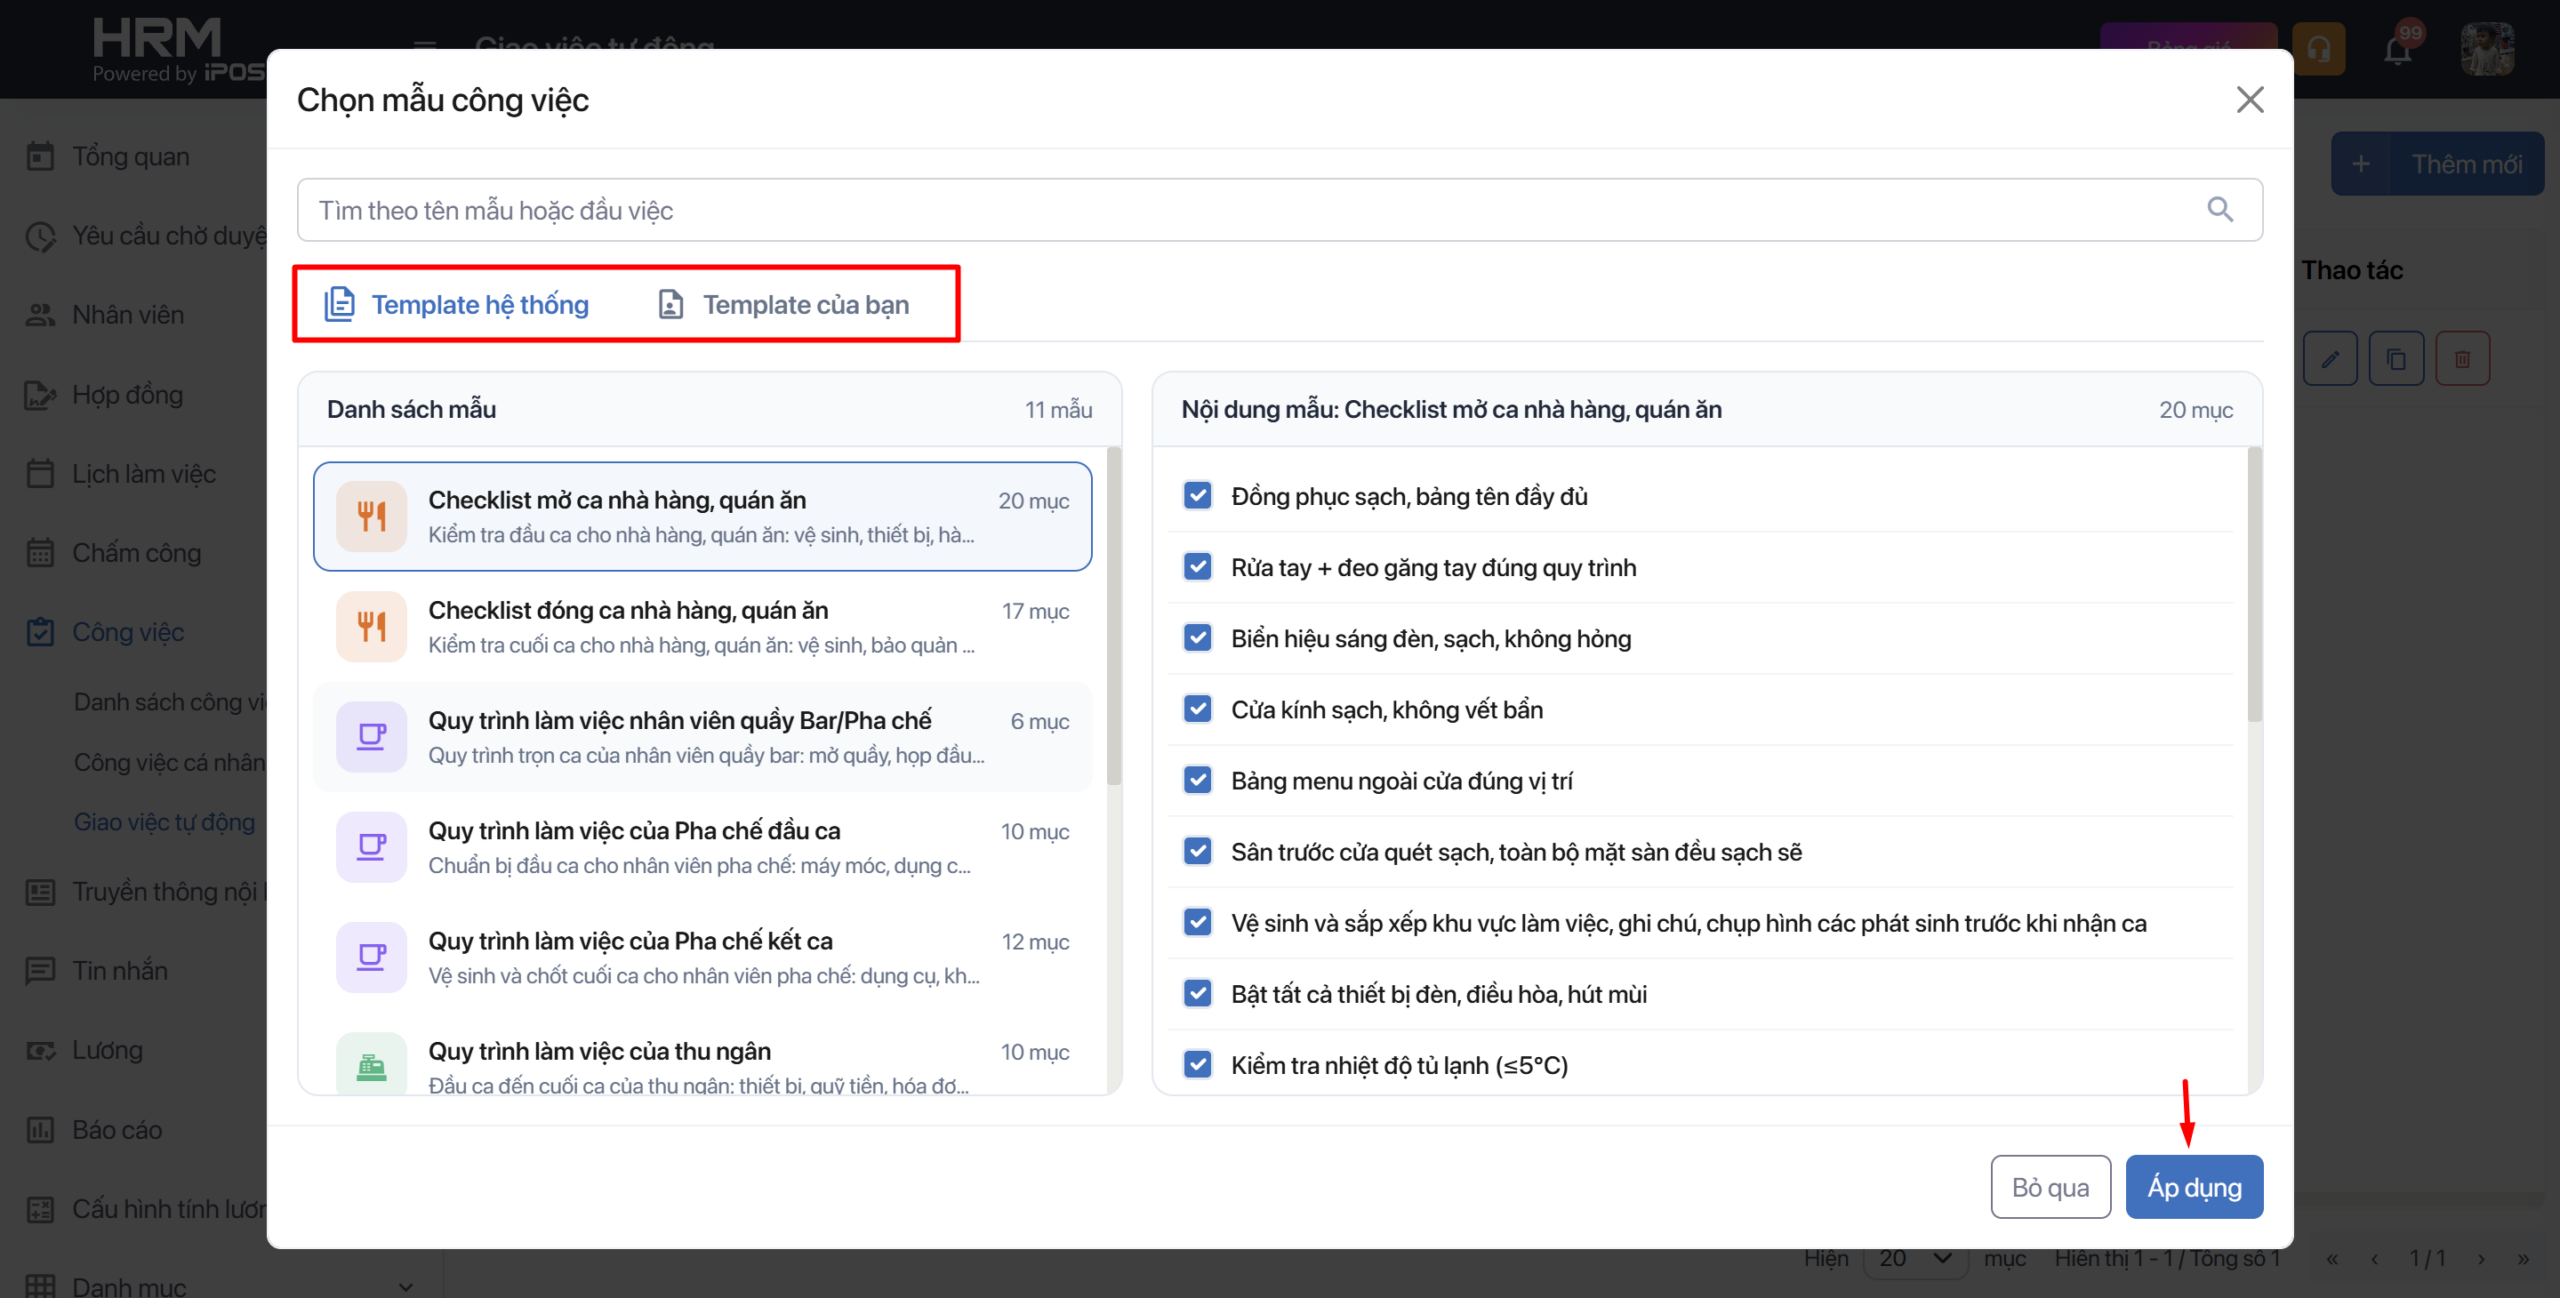Viewport: 2560px width, 1298px height.
Task: Click the template content panel scrollbar
Action: (x=2254, y=585)
